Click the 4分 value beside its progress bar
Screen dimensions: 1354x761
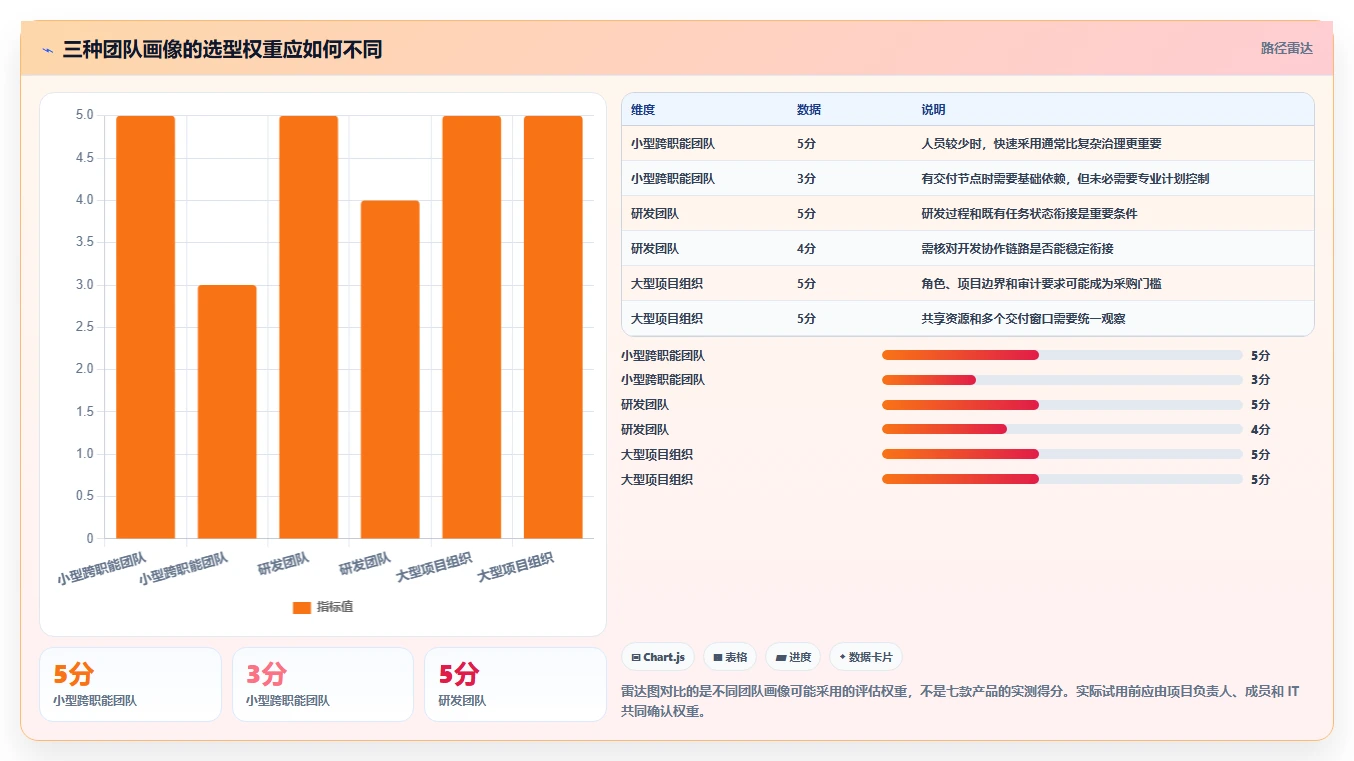click(x=1260, y=429)
